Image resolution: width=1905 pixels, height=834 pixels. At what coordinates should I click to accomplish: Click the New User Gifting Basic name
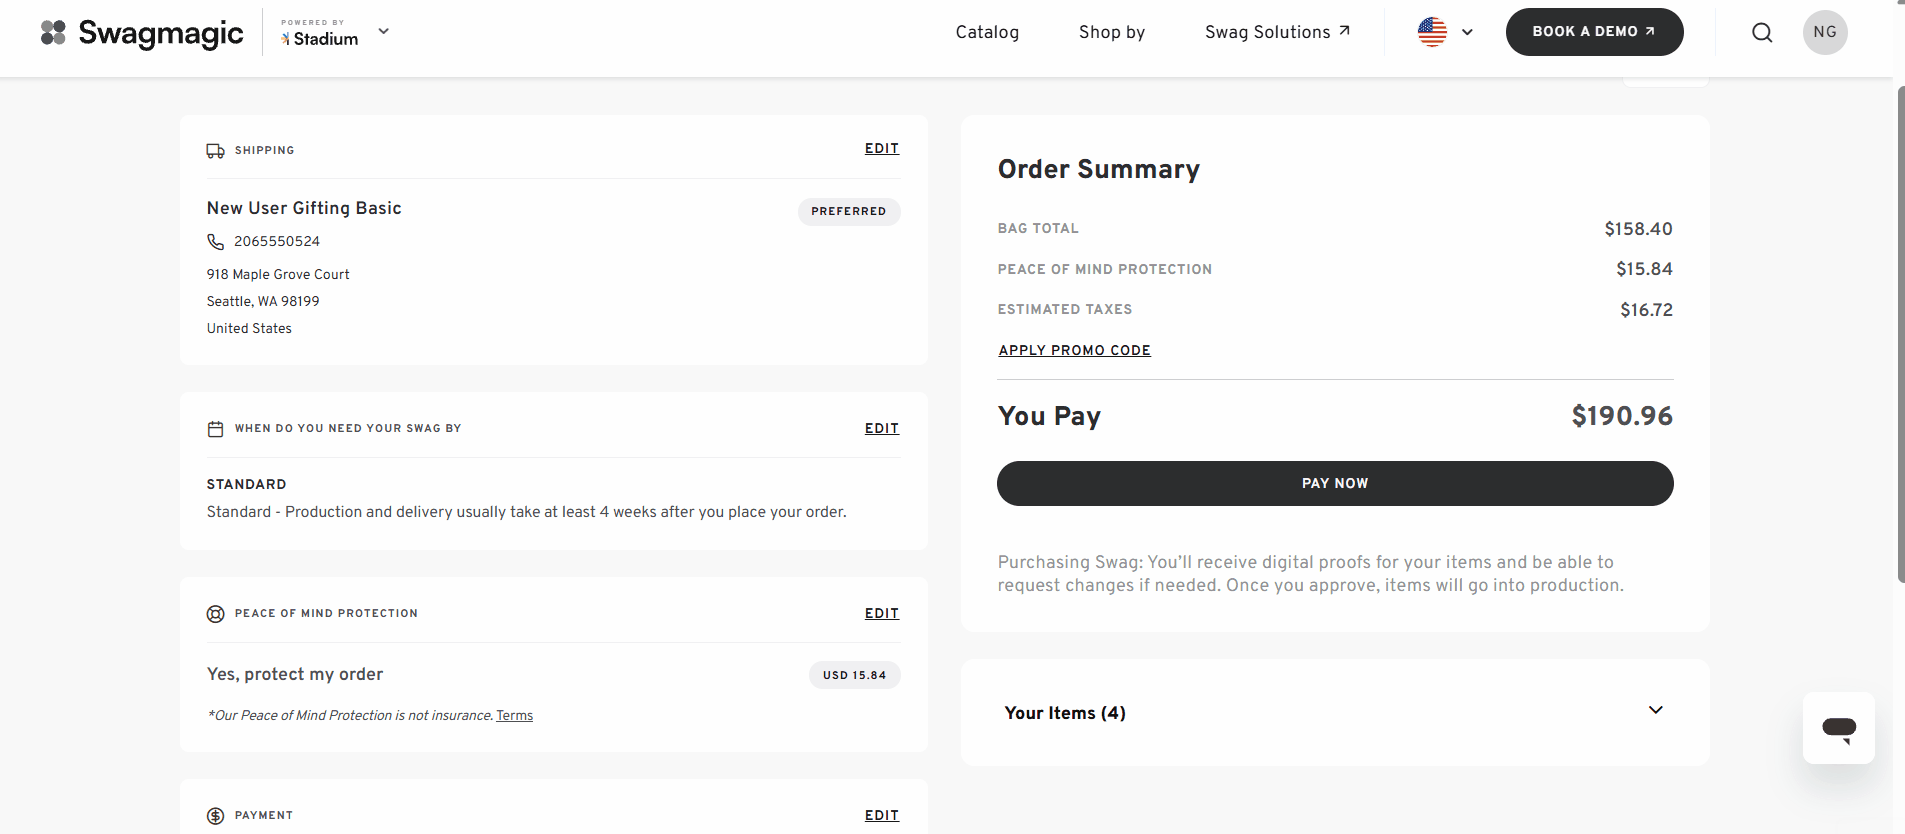pyautogui.click(x=304, y=208)
